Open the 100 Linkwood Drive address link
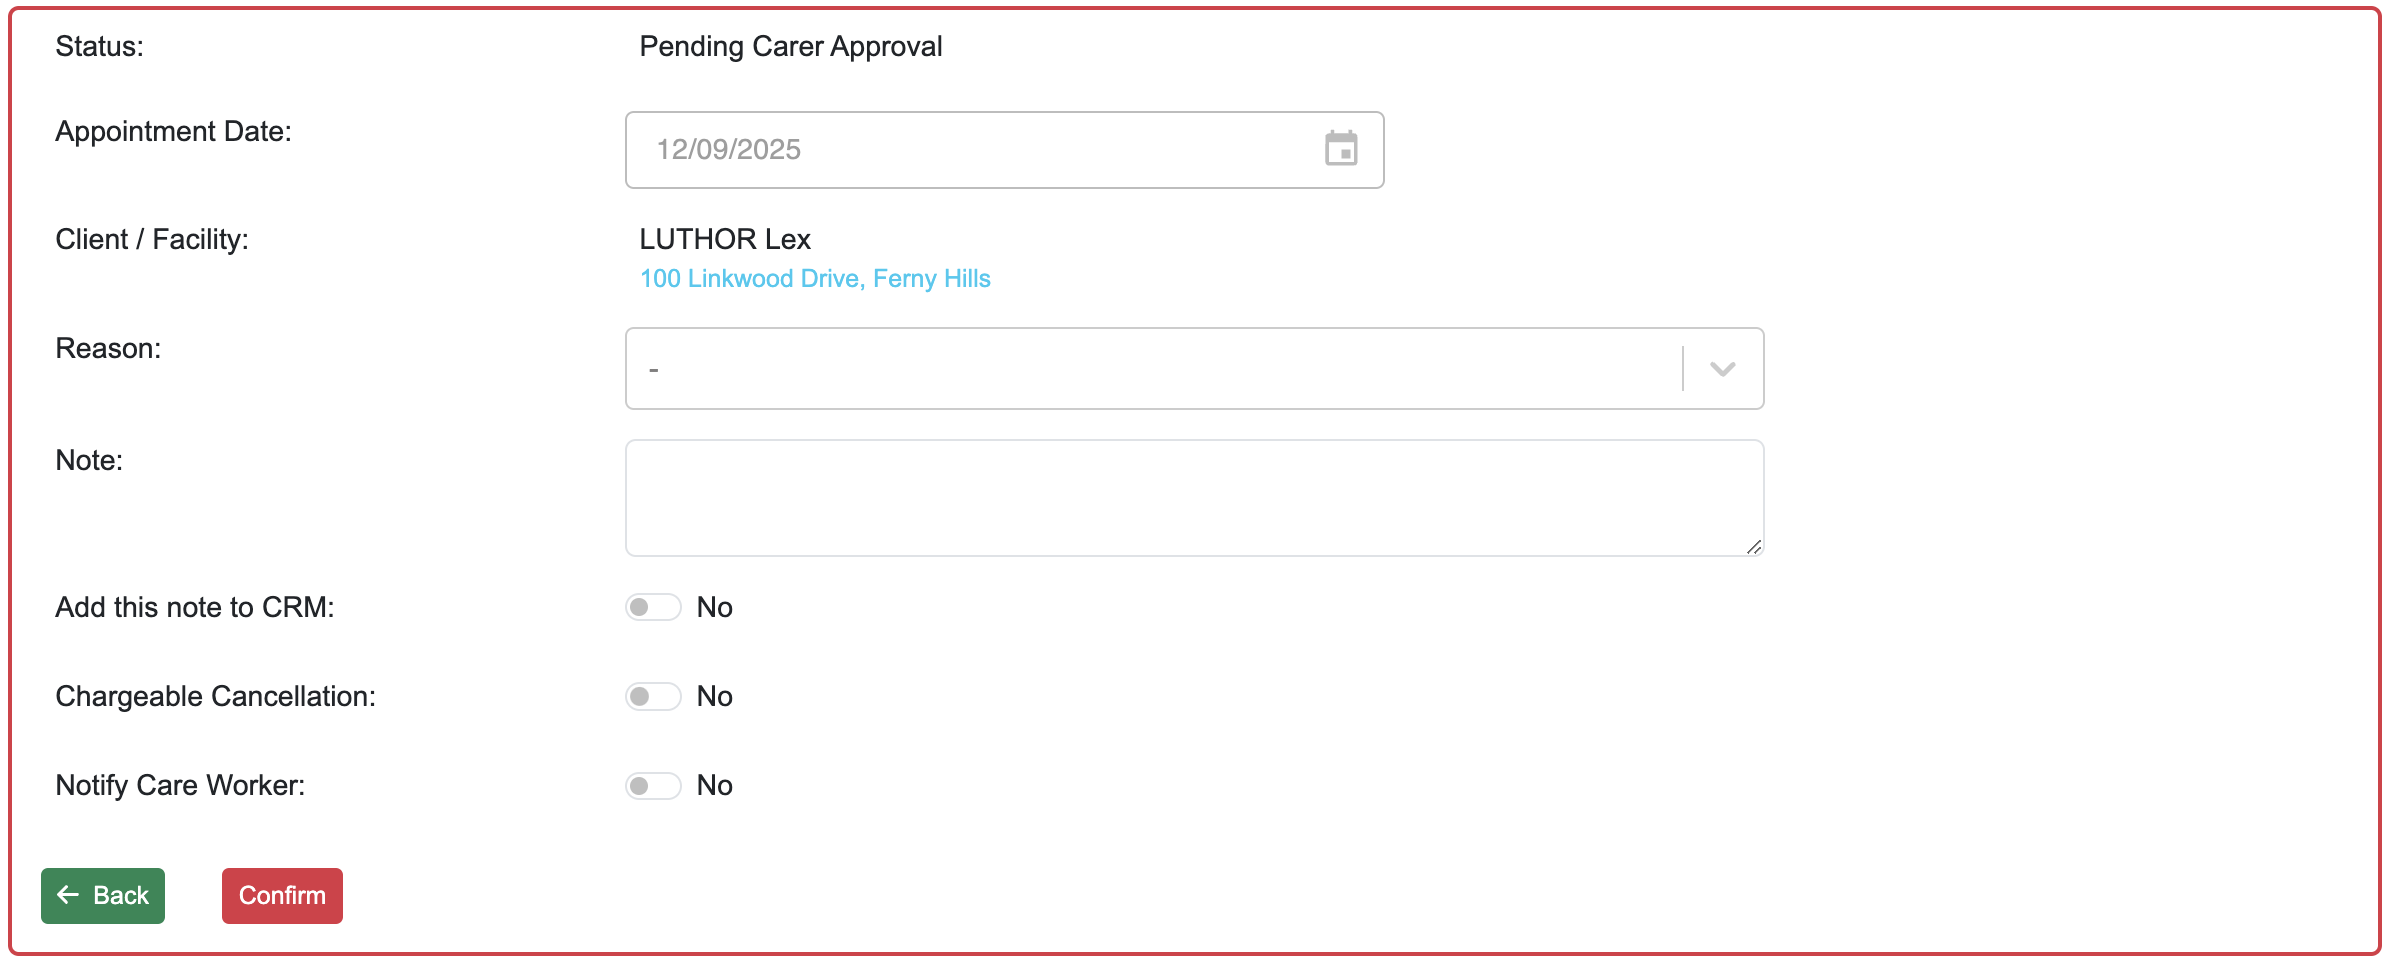 (x=815, y=278)
